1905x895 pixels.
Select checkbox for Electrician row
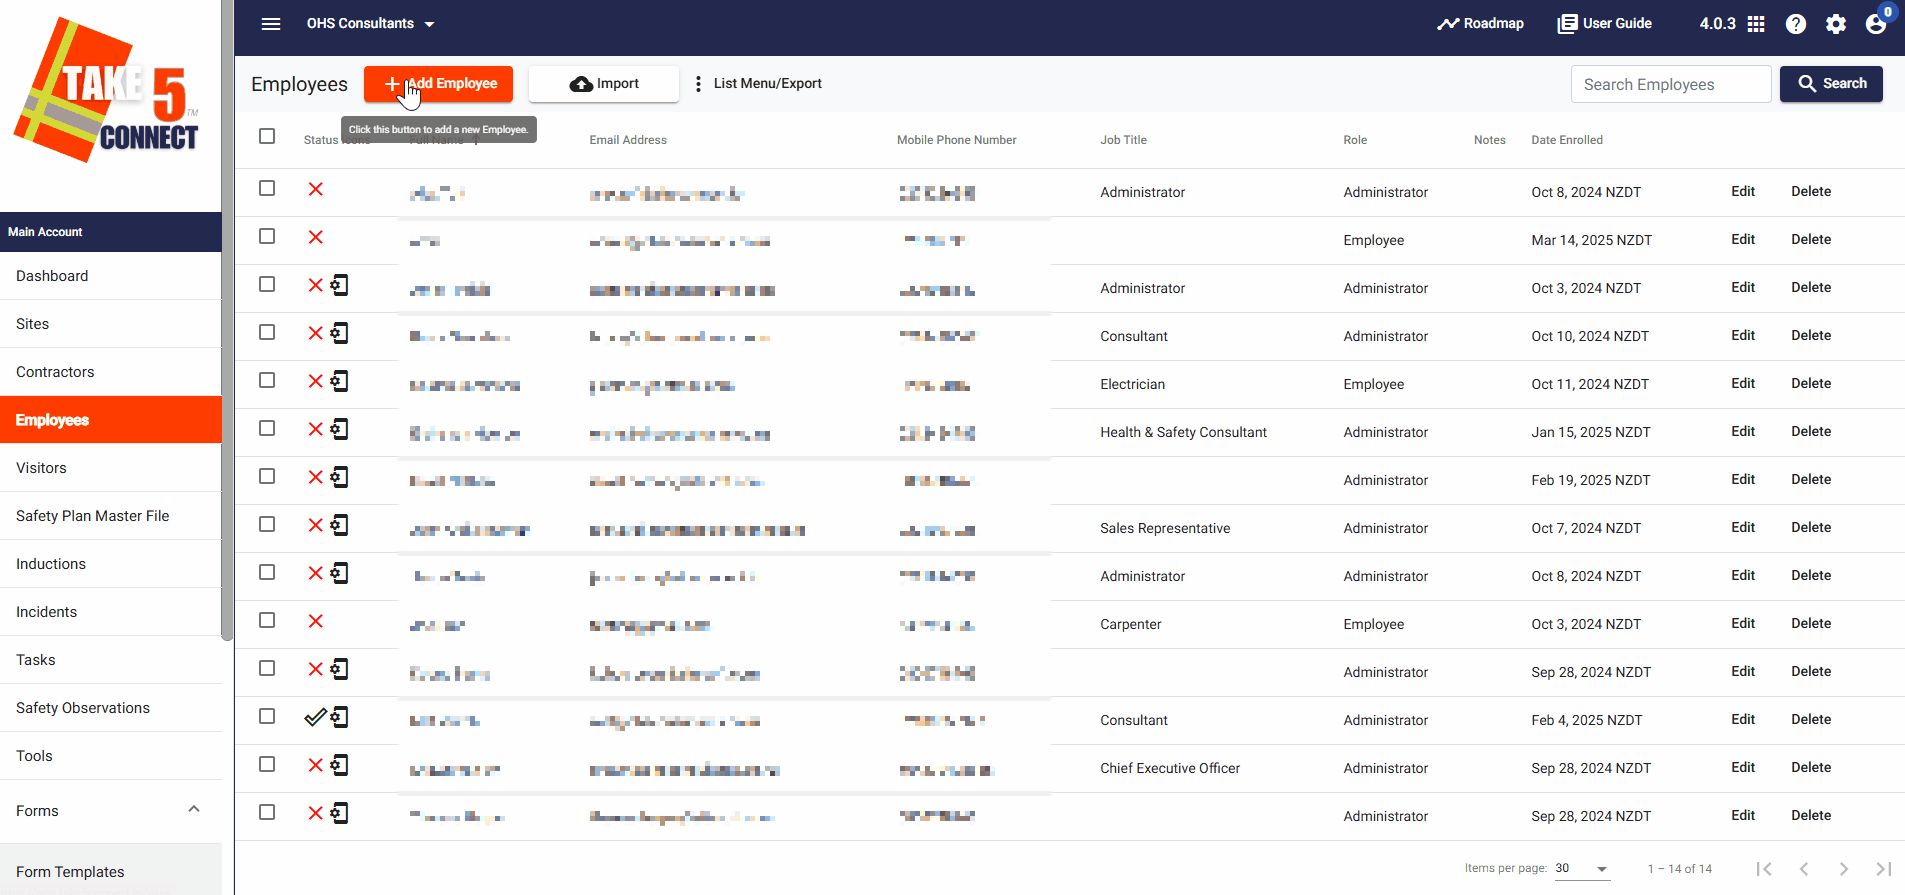click(267, 380)
